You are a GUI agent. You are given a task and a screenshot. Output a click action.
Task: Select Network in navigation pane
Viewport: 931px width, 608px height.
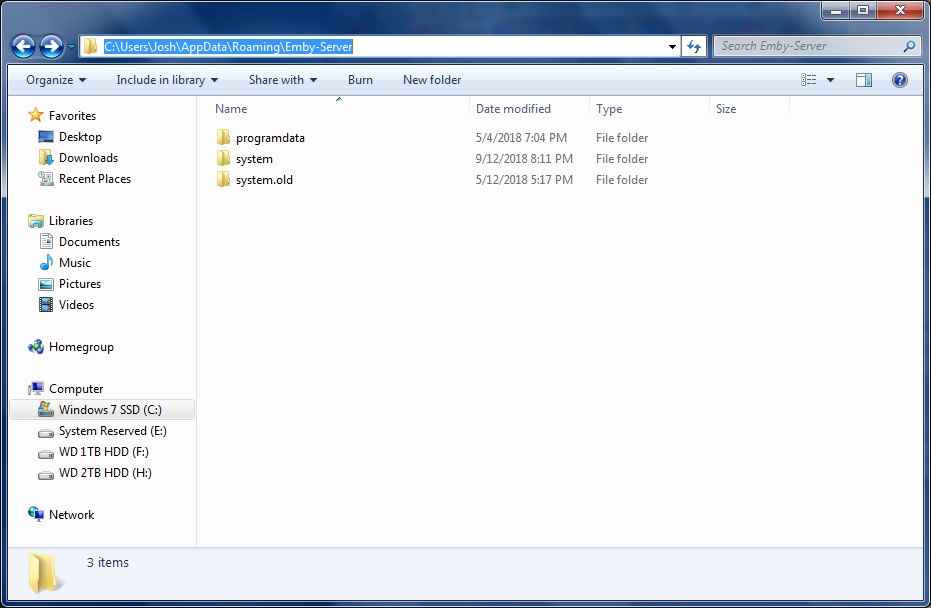(71, 515)
